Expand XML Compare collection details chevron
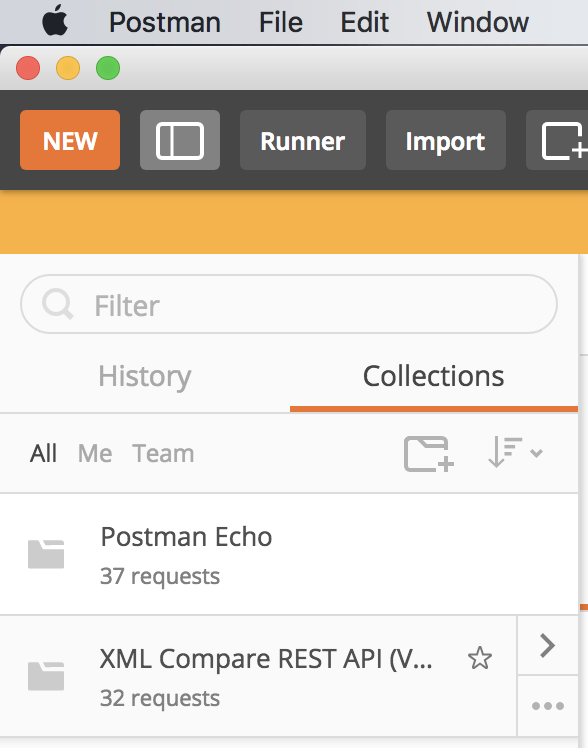This screenshot has width=588, height=748. click(x=547, y=645)
